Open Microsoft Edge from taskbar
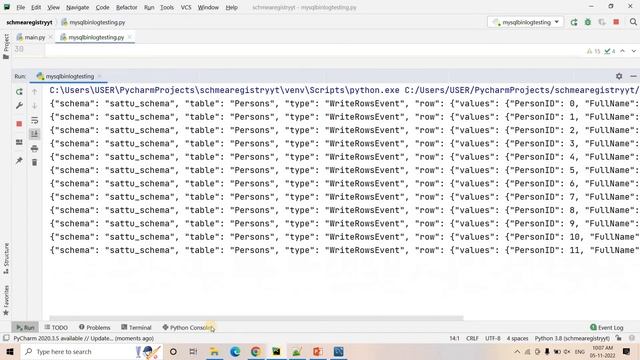The height and width of the screenshot is (360, 640). 235,351
